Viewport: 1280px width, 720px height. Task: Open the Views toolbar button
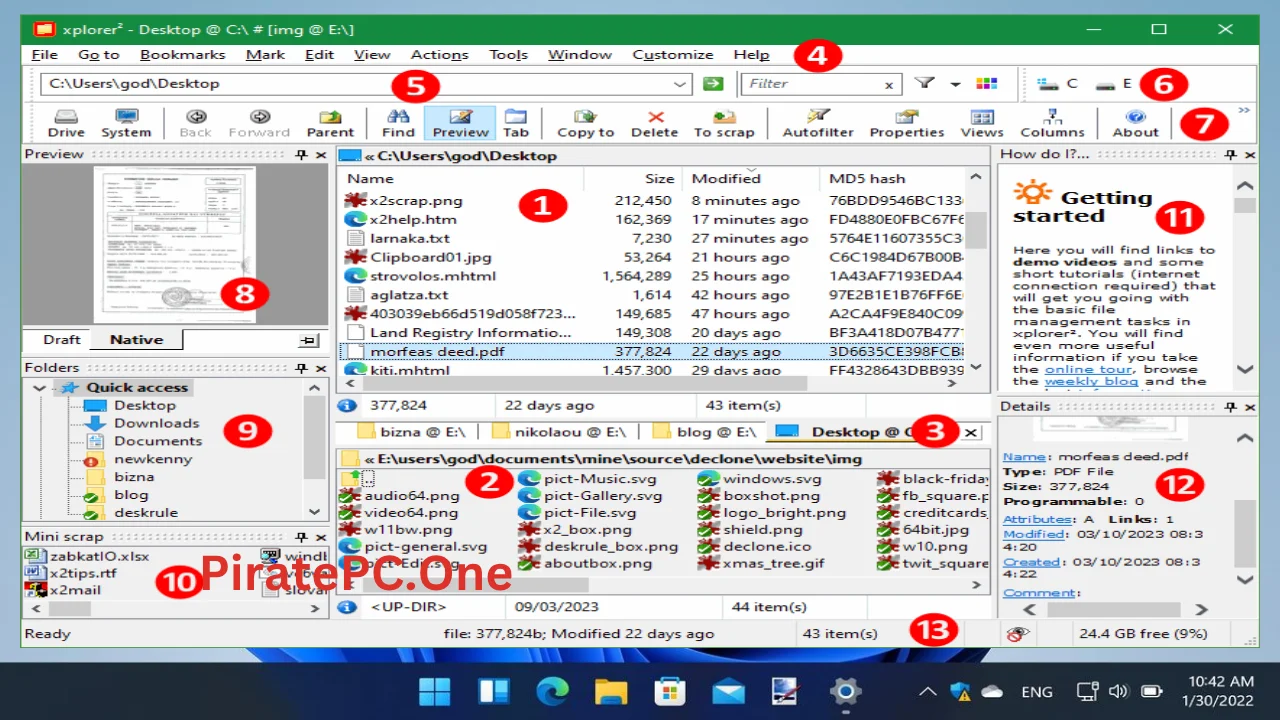(982, 123)
